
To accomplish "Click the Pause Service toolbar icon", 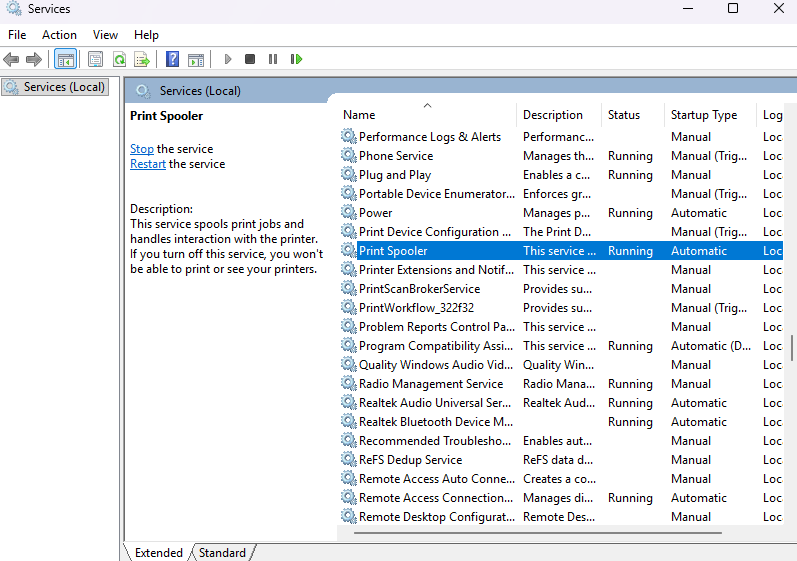I will [272, 60].
